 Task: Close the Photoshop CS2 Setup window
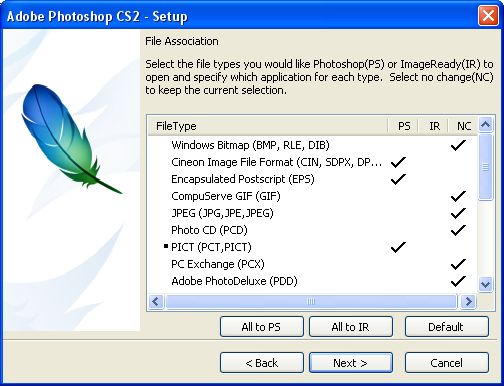488,16
